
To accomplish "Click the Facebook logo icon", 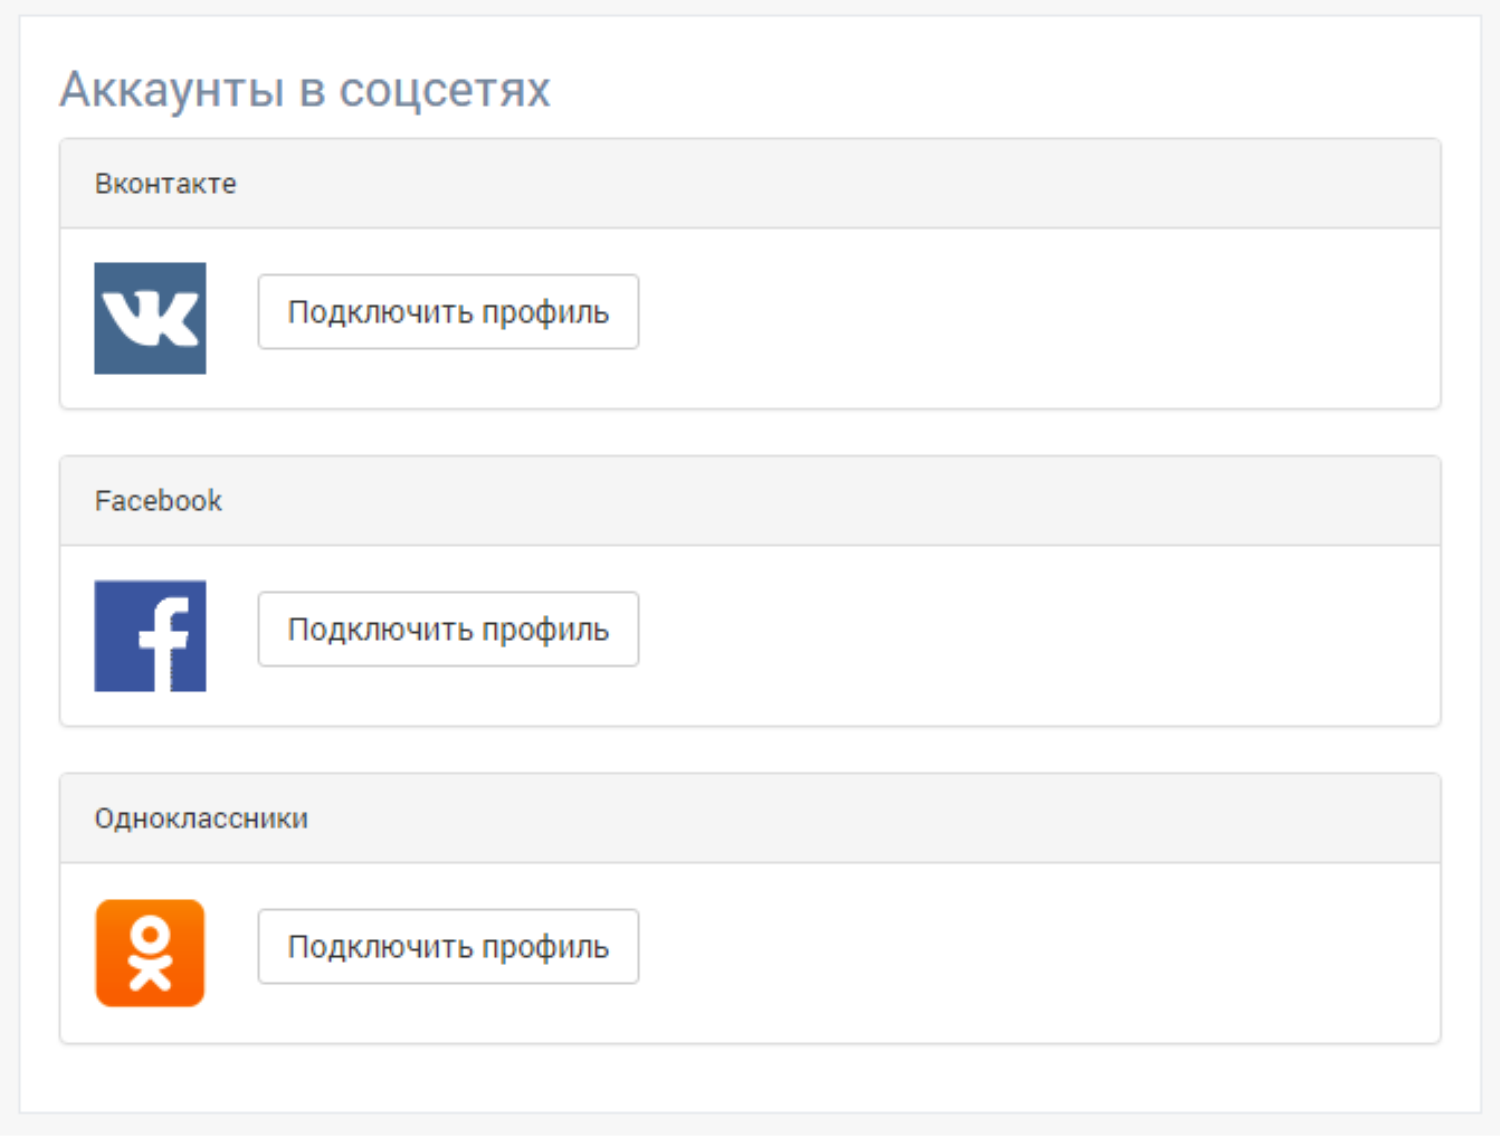I will pos(150,636).
